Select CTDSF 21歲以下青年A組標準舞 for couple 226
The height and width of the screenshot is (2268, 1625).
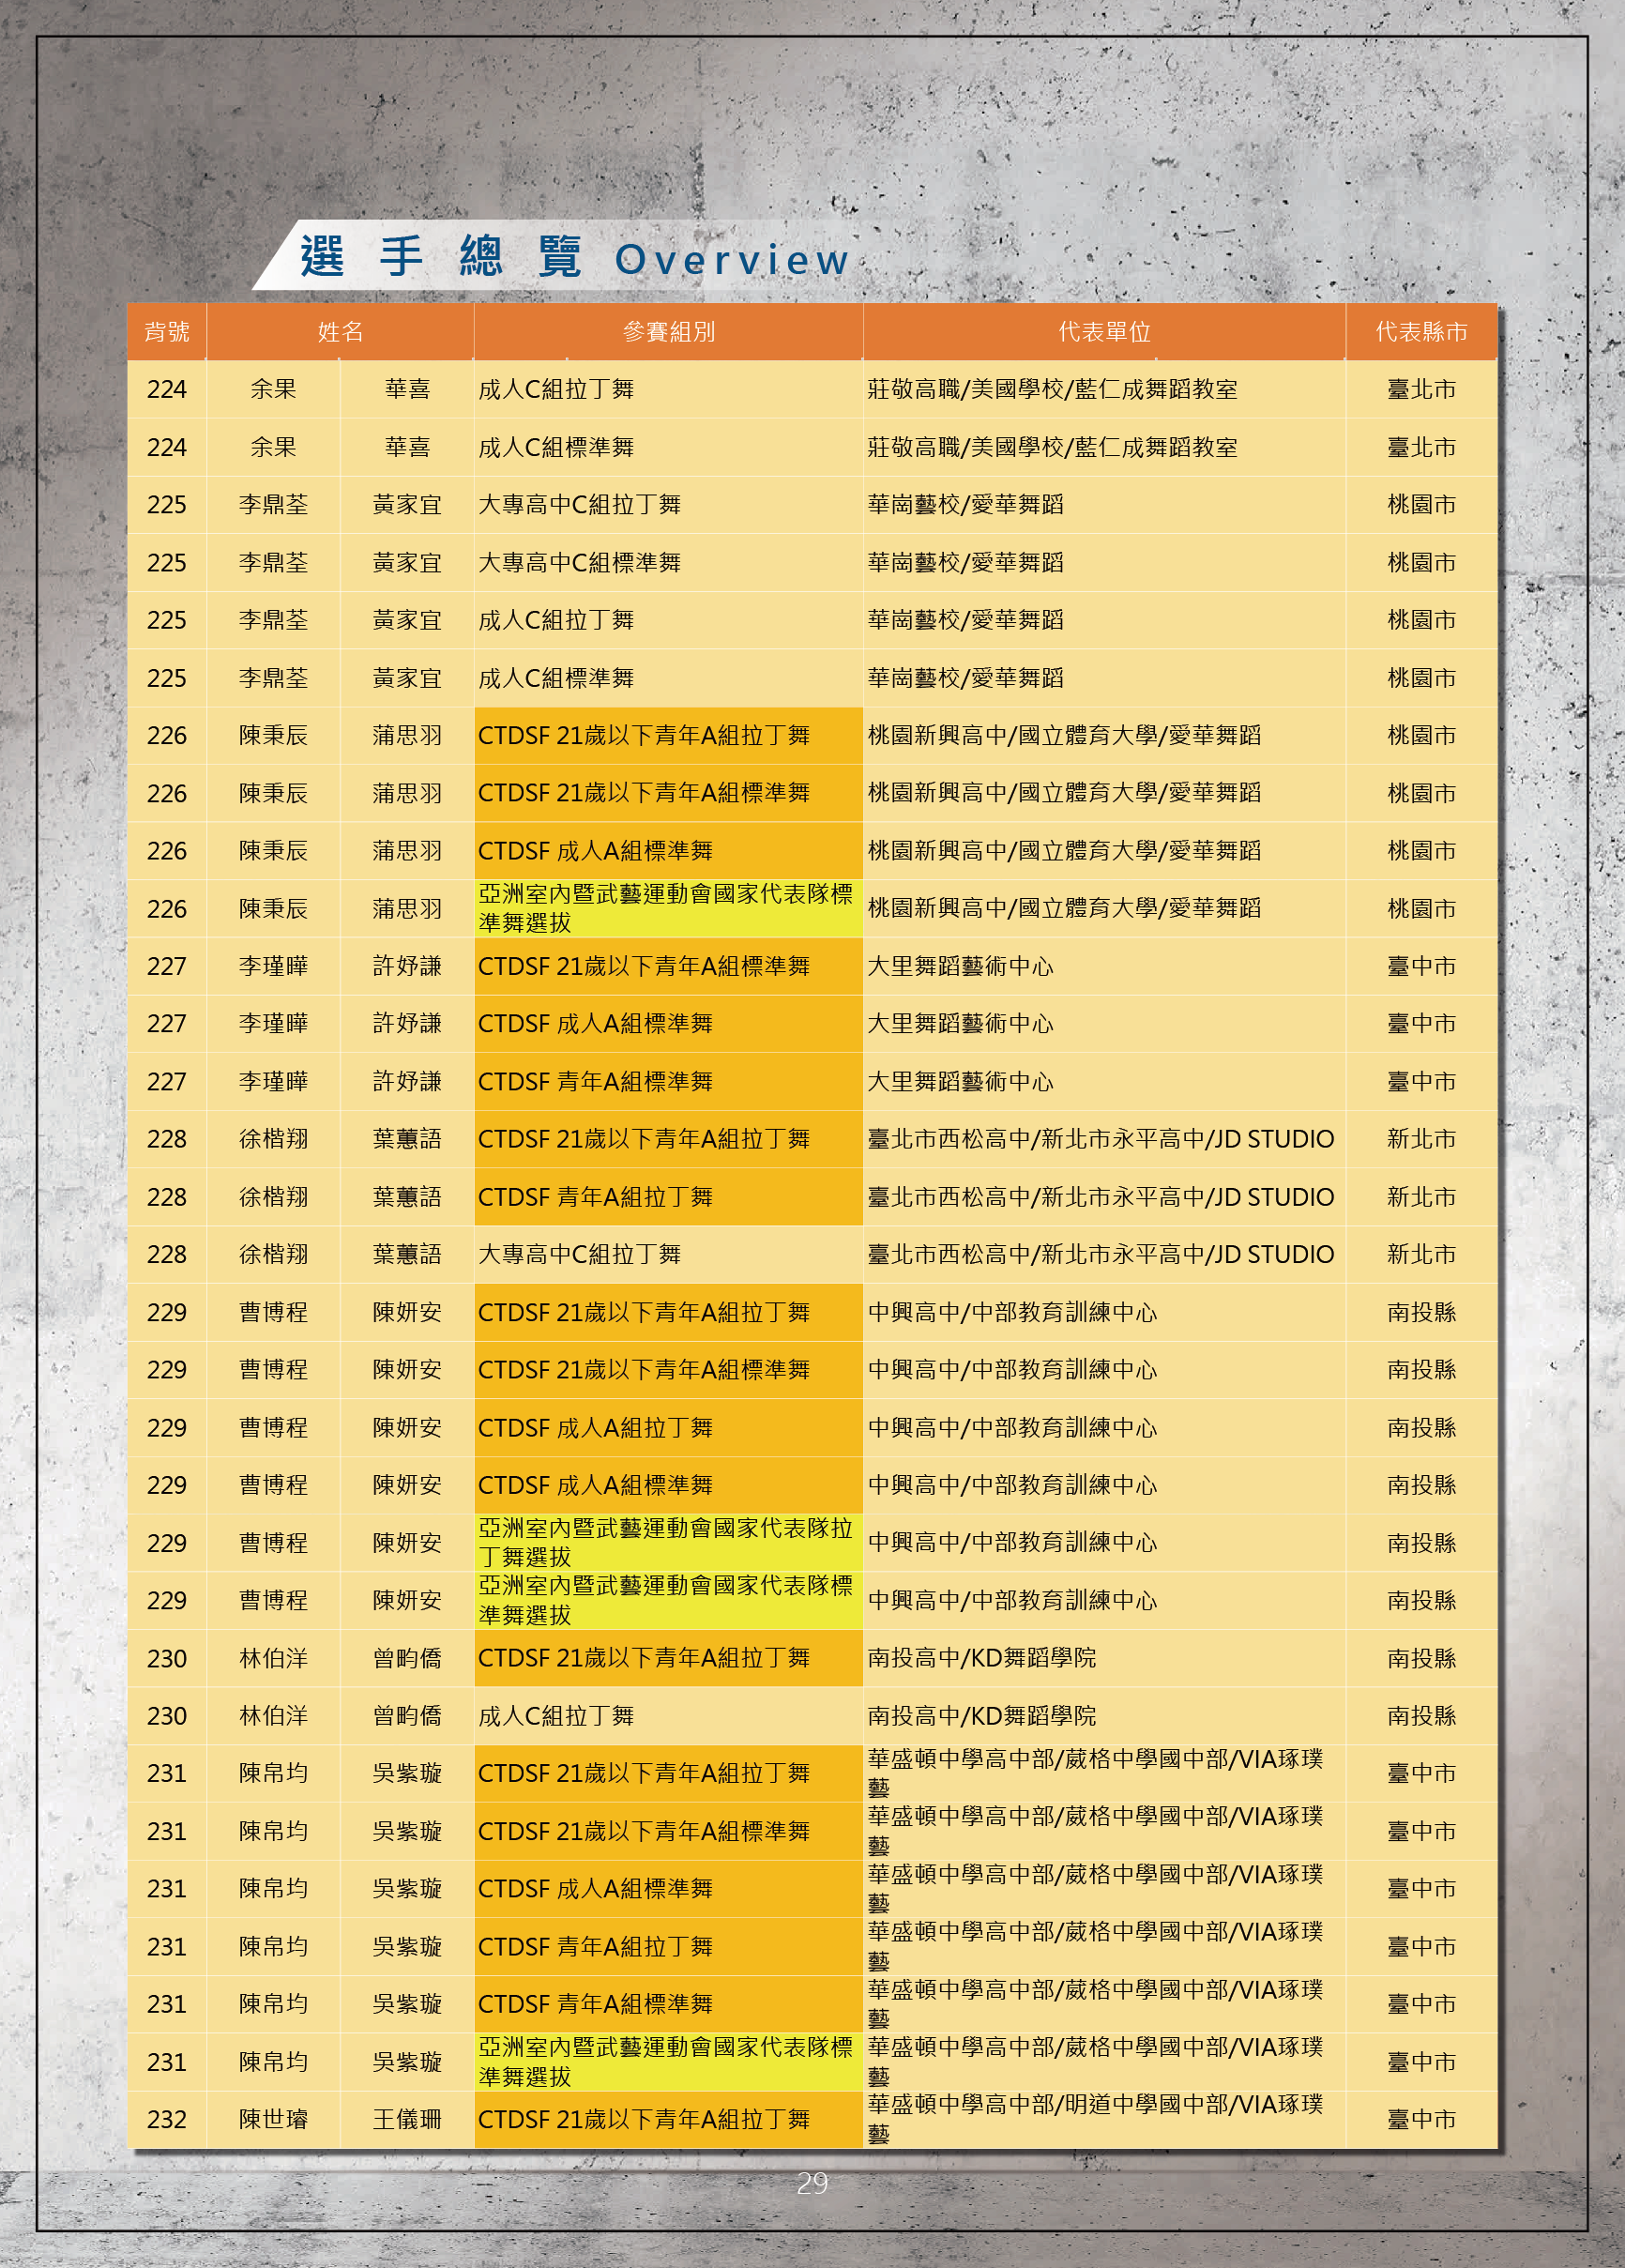tap(668, 793)
